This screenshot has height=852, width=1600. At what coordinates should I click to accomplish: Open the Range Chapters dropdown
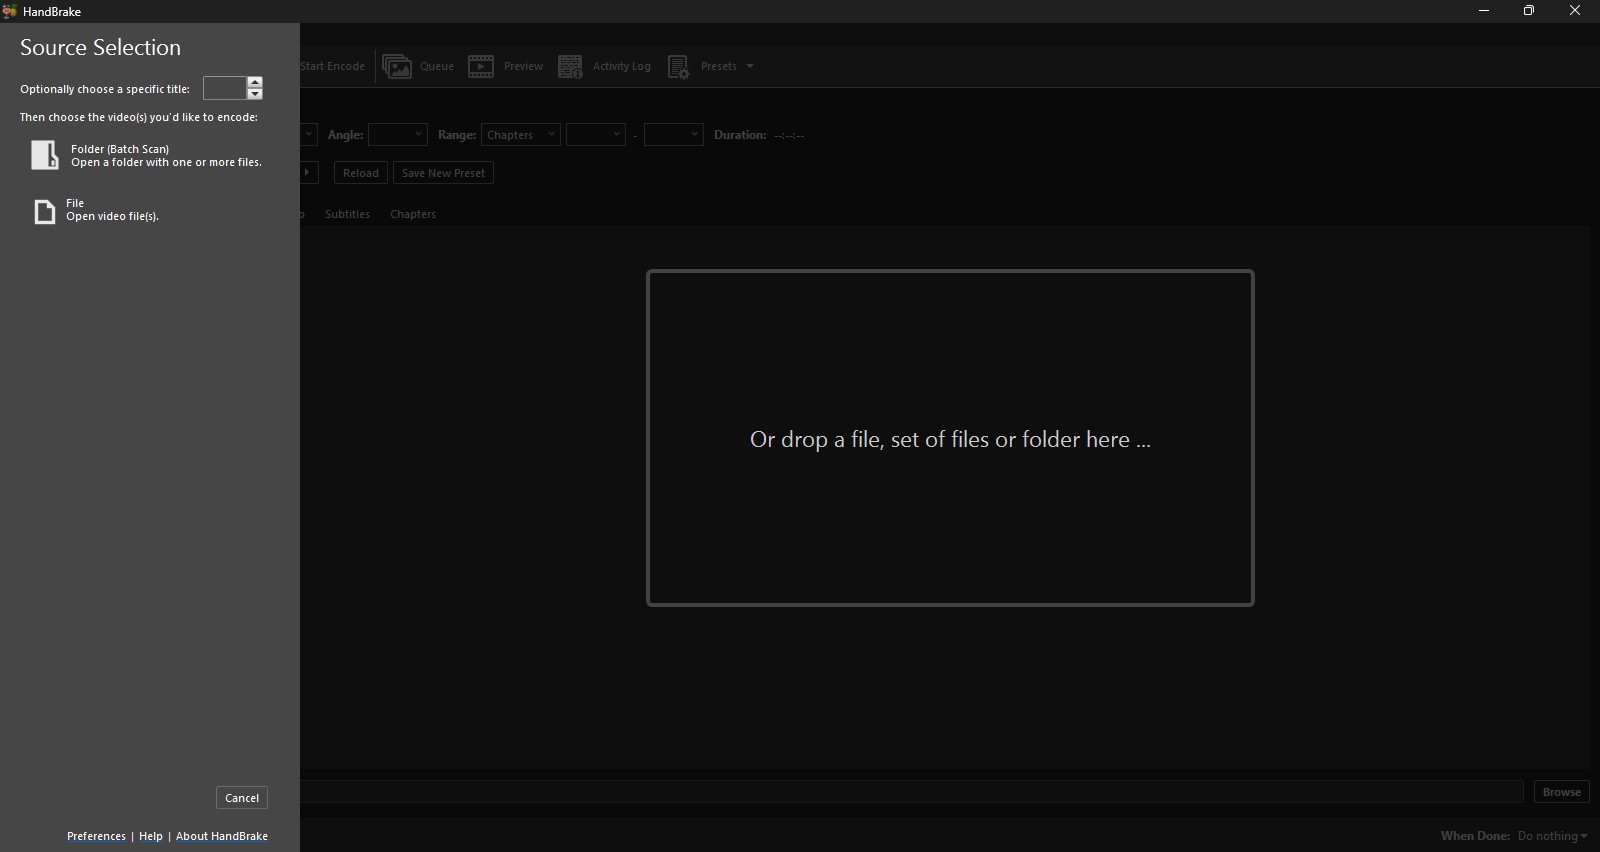pos(521,135)
